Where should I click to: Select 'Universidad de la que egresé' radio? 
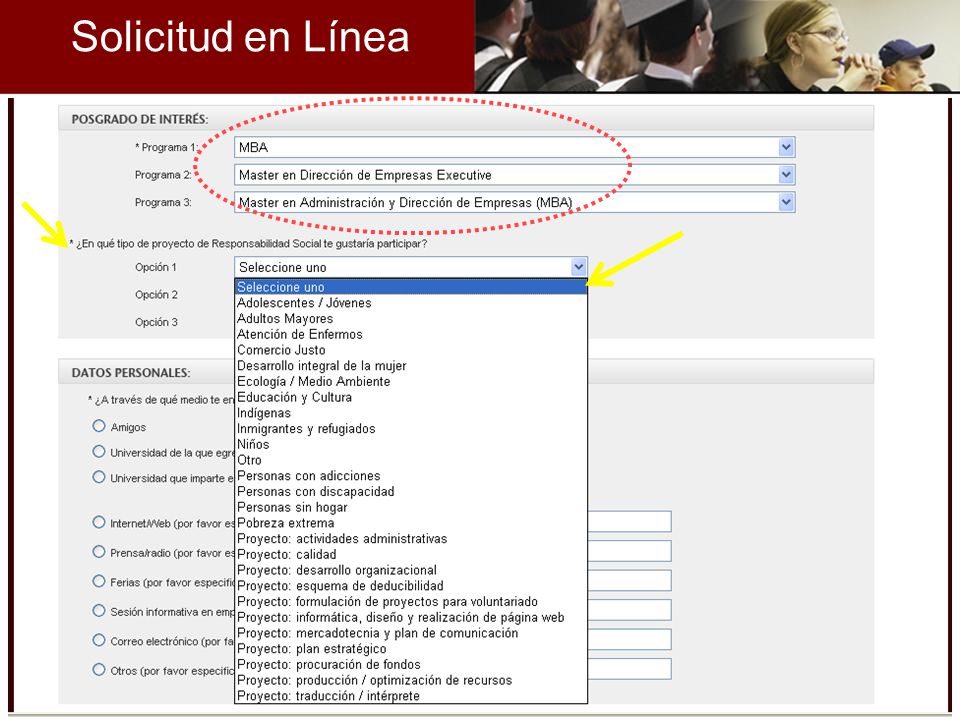[99, 451]
